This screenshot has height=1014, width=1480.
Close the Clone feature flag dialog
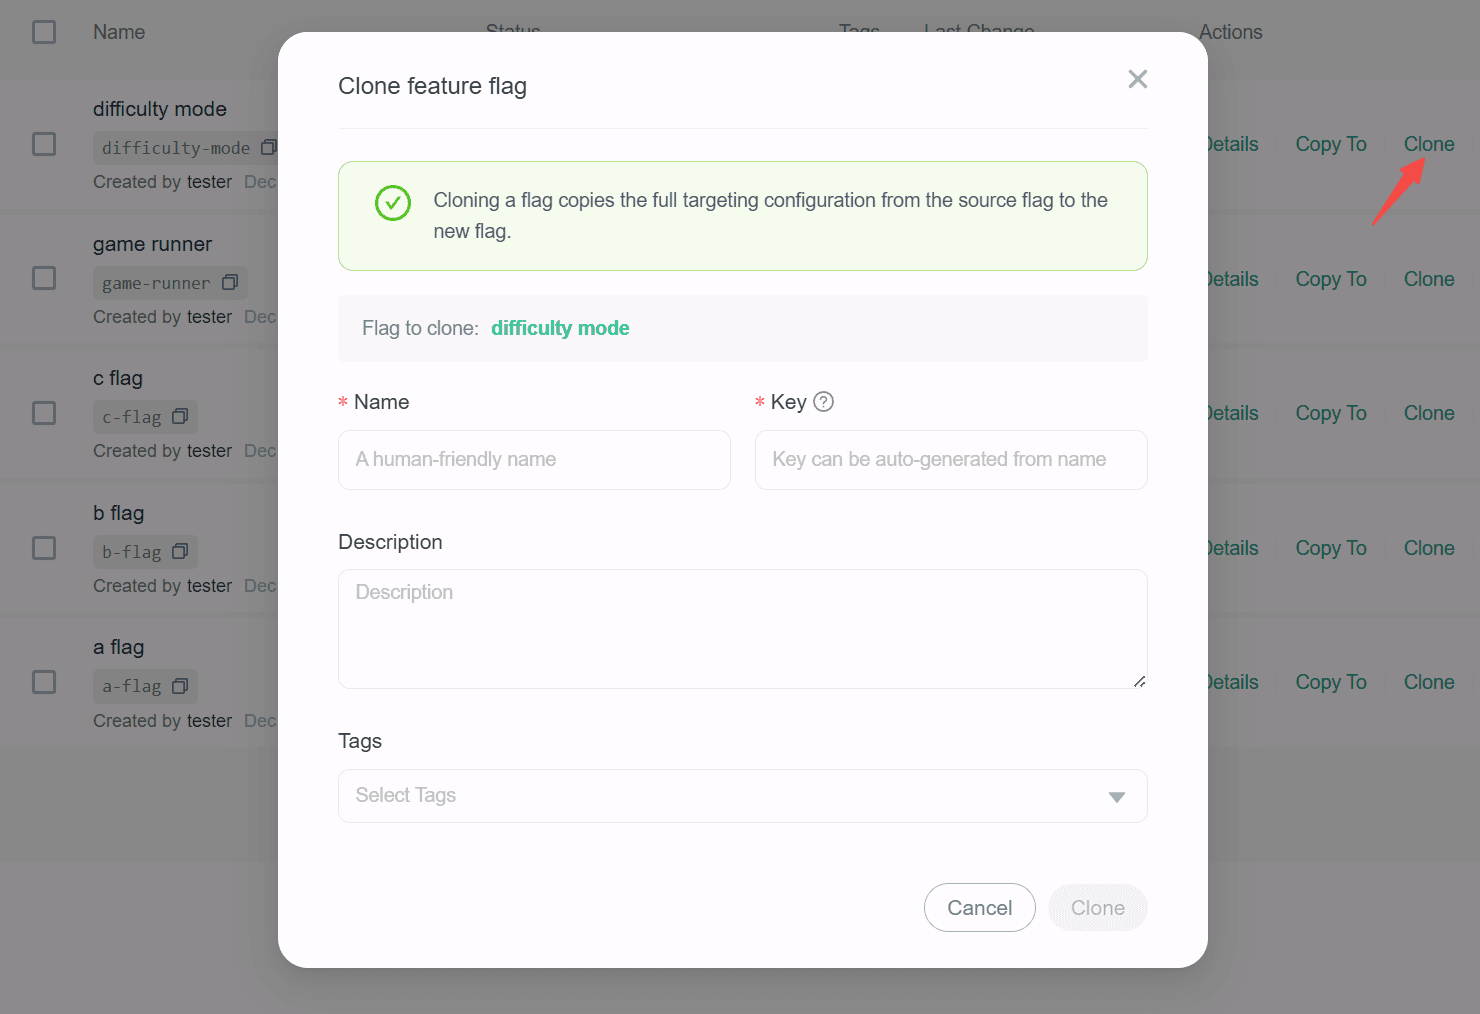(x=1137, y=79)
